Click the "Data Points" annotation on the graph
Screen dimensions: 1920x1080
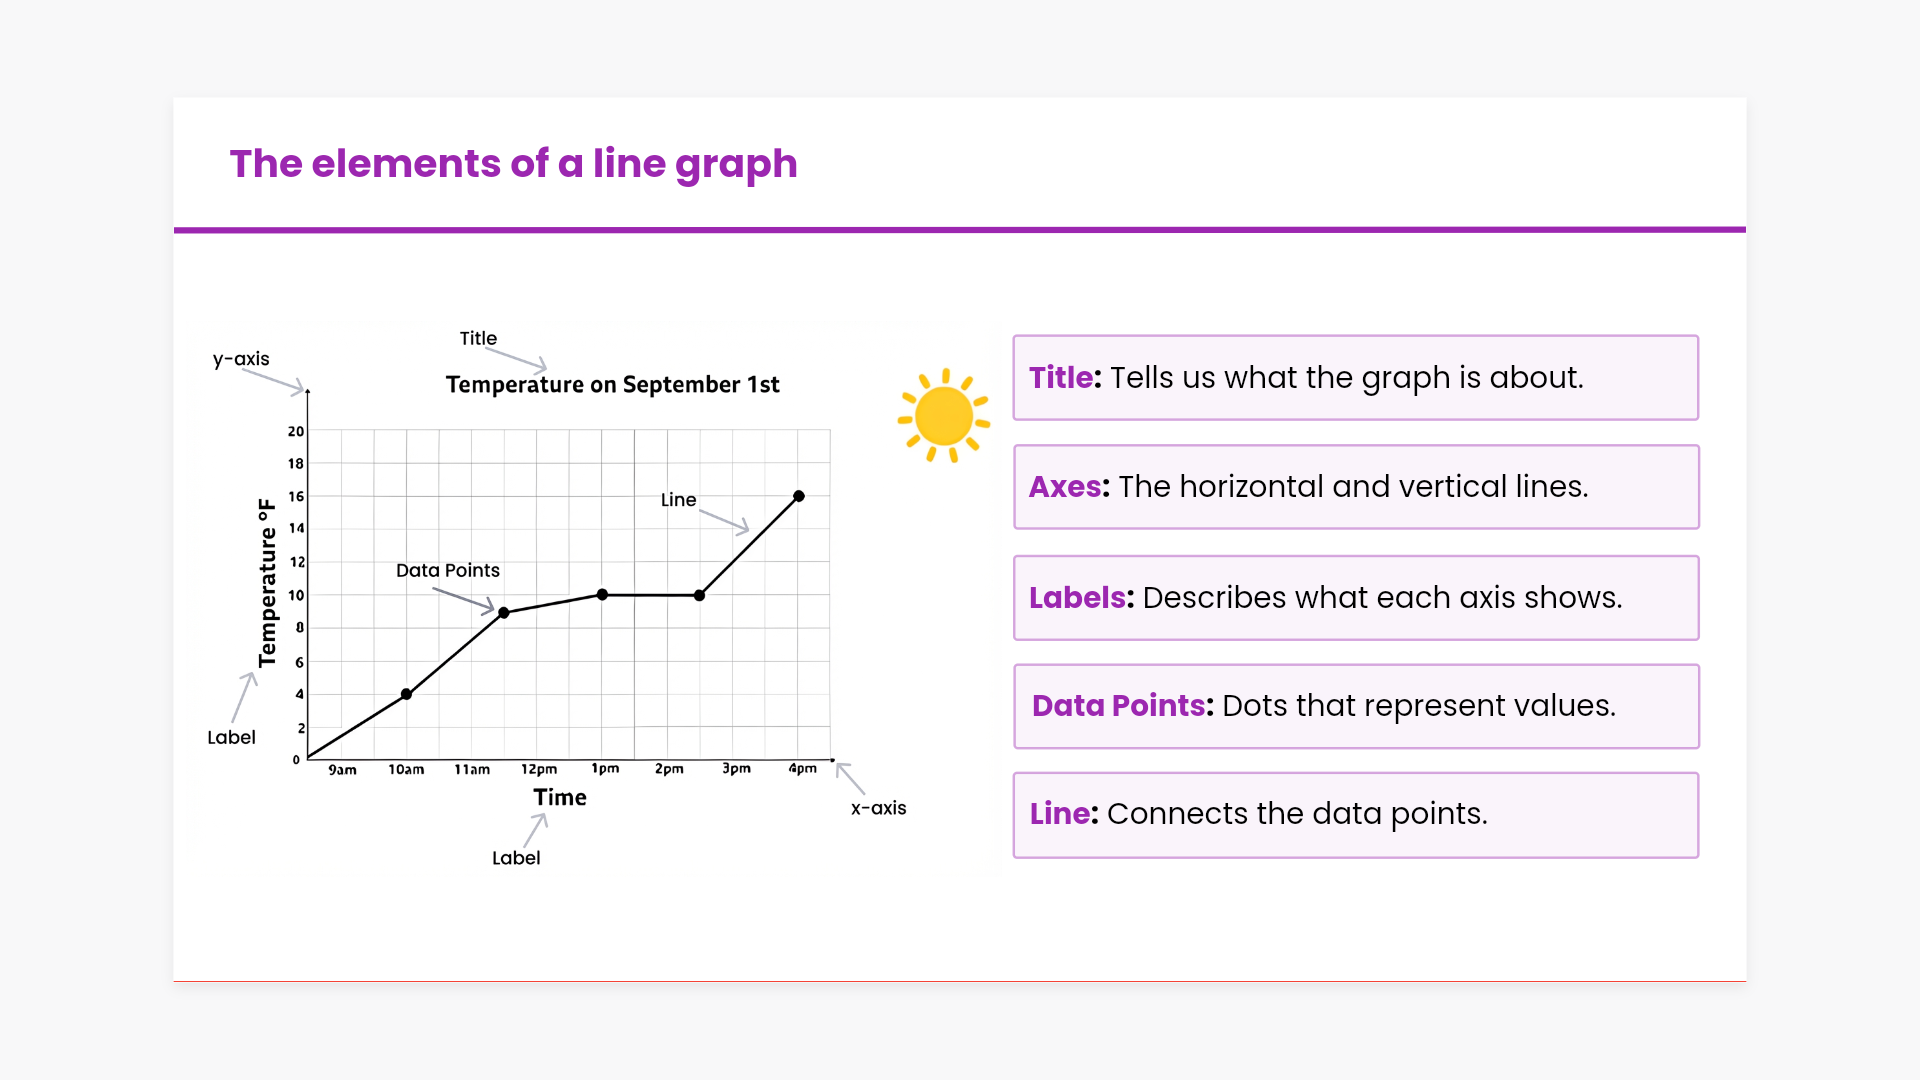(447, 570)
